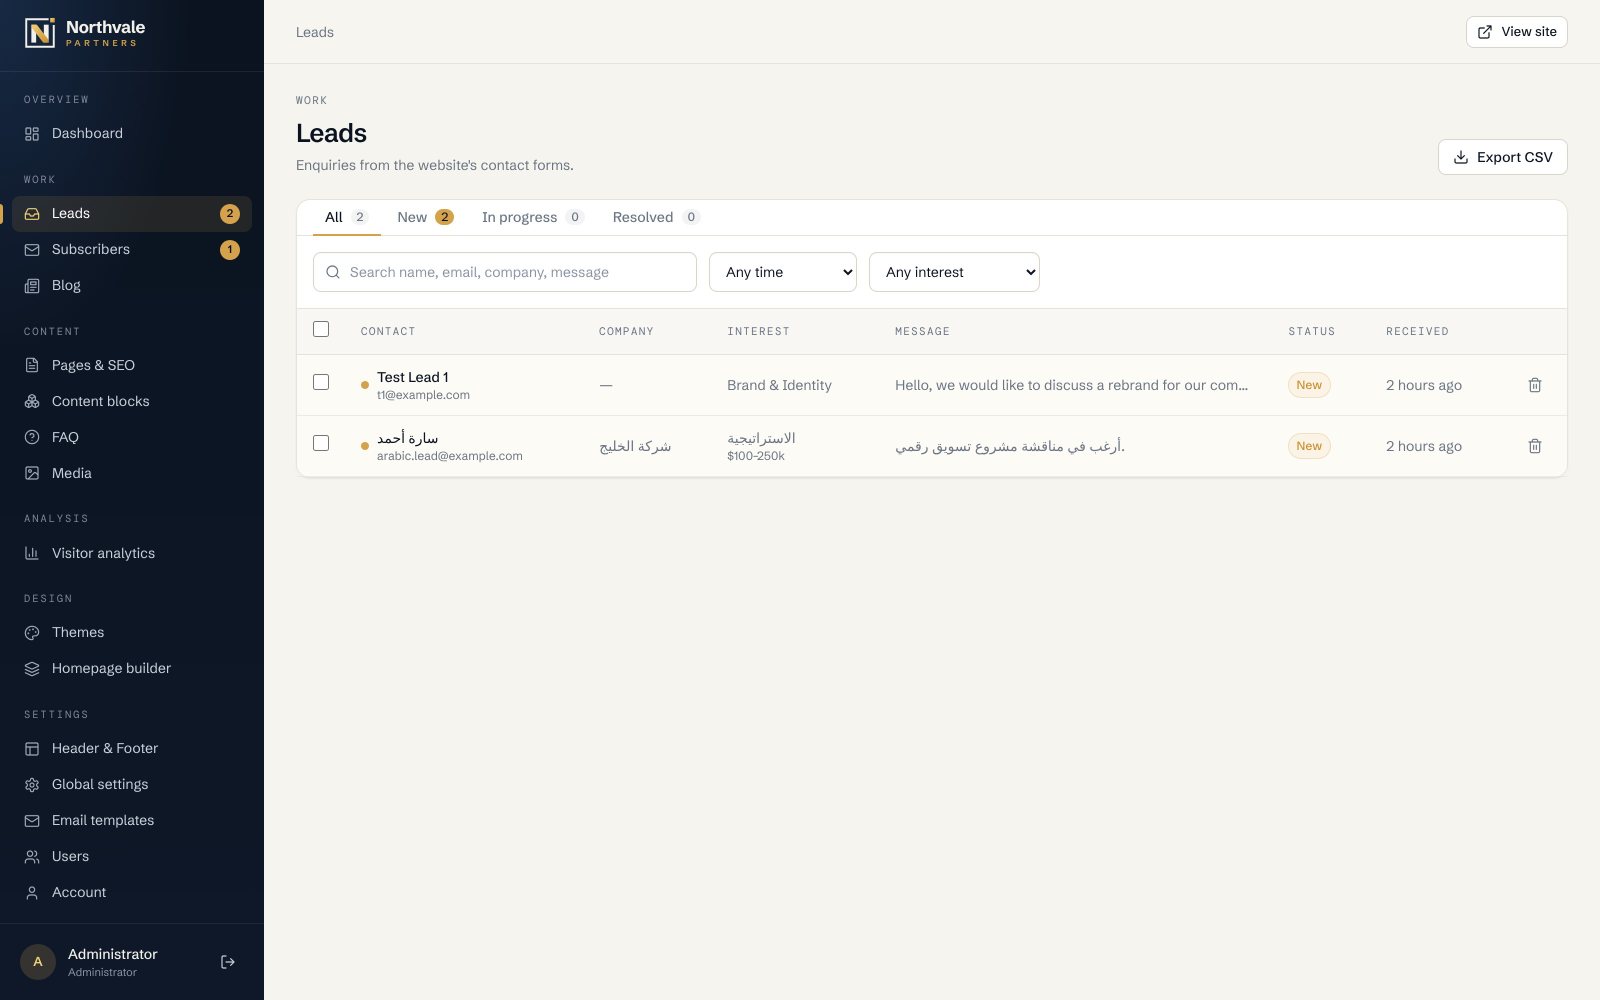The width and height of the screenshot is (1600, 1000).
Task: Click the View site button
Action: (1516, 32)
